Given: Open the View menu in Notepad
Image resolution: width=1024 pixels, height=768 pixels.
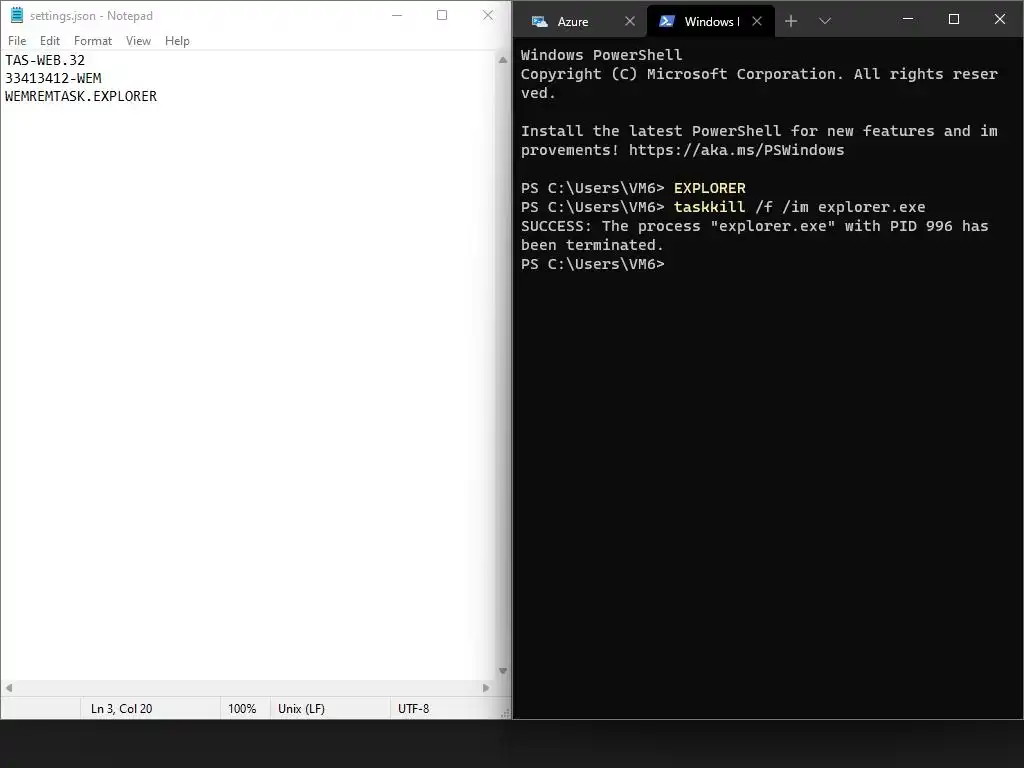Looking at the screenshot, I should tap(138, 40).
